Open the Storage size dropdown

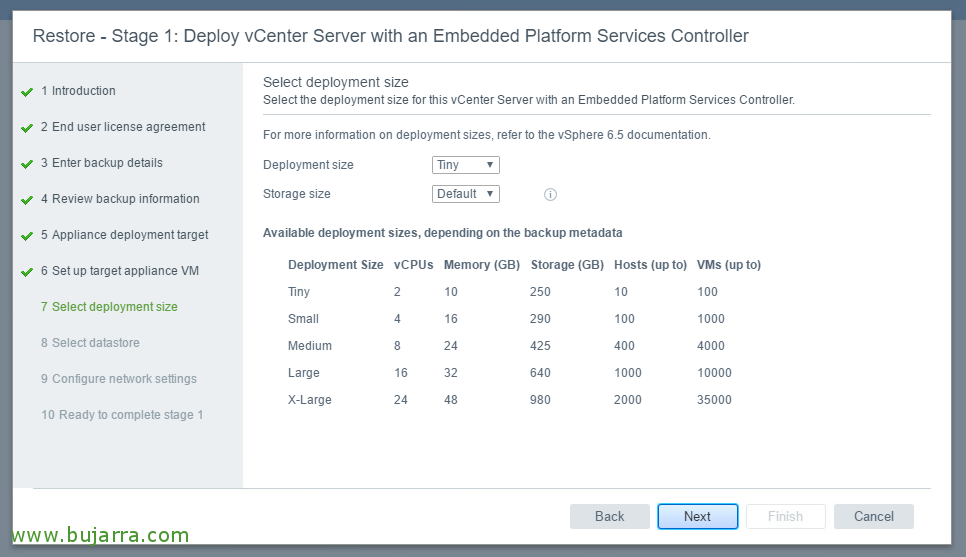point(465,194)
